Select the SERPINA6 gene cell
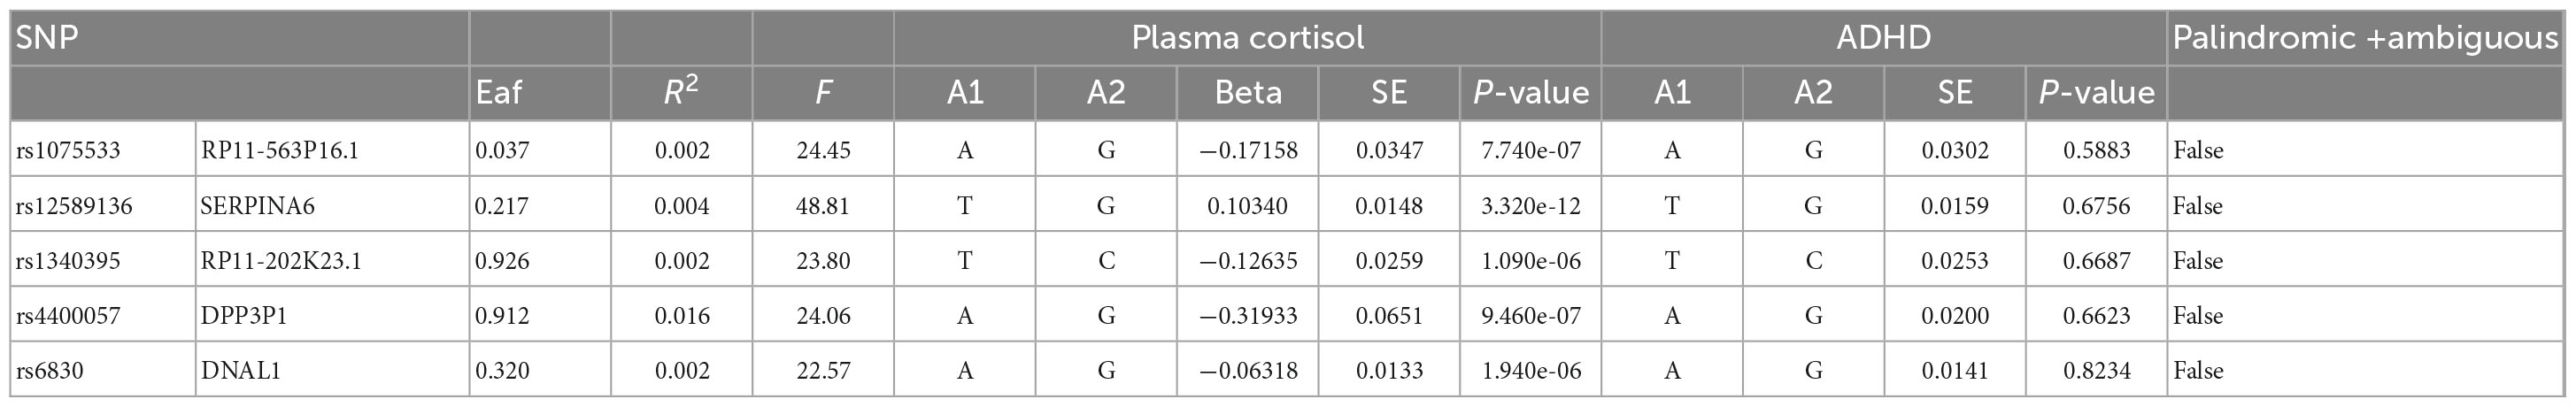Screen dimensions: 2576x407 point(332,205)
